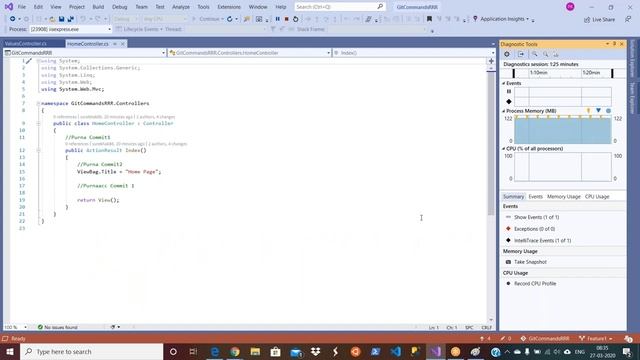Collapse the Process Memory graph section
This screenshot has height=360, width=640.
[x=504, y=111]
